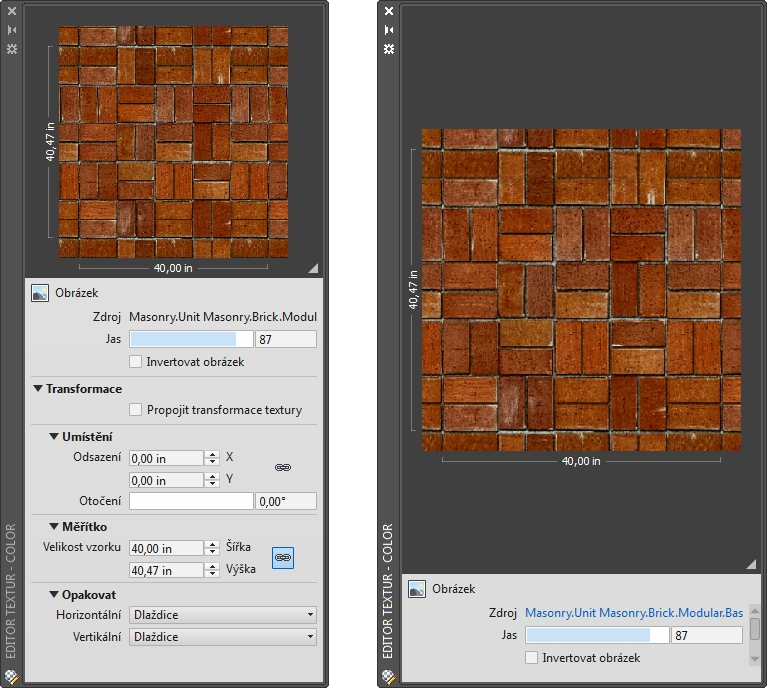The width and height of the screenshot is (771, 692).
Task: Enable Invertovat obrázek in the right panel
Action: point(532,658)
